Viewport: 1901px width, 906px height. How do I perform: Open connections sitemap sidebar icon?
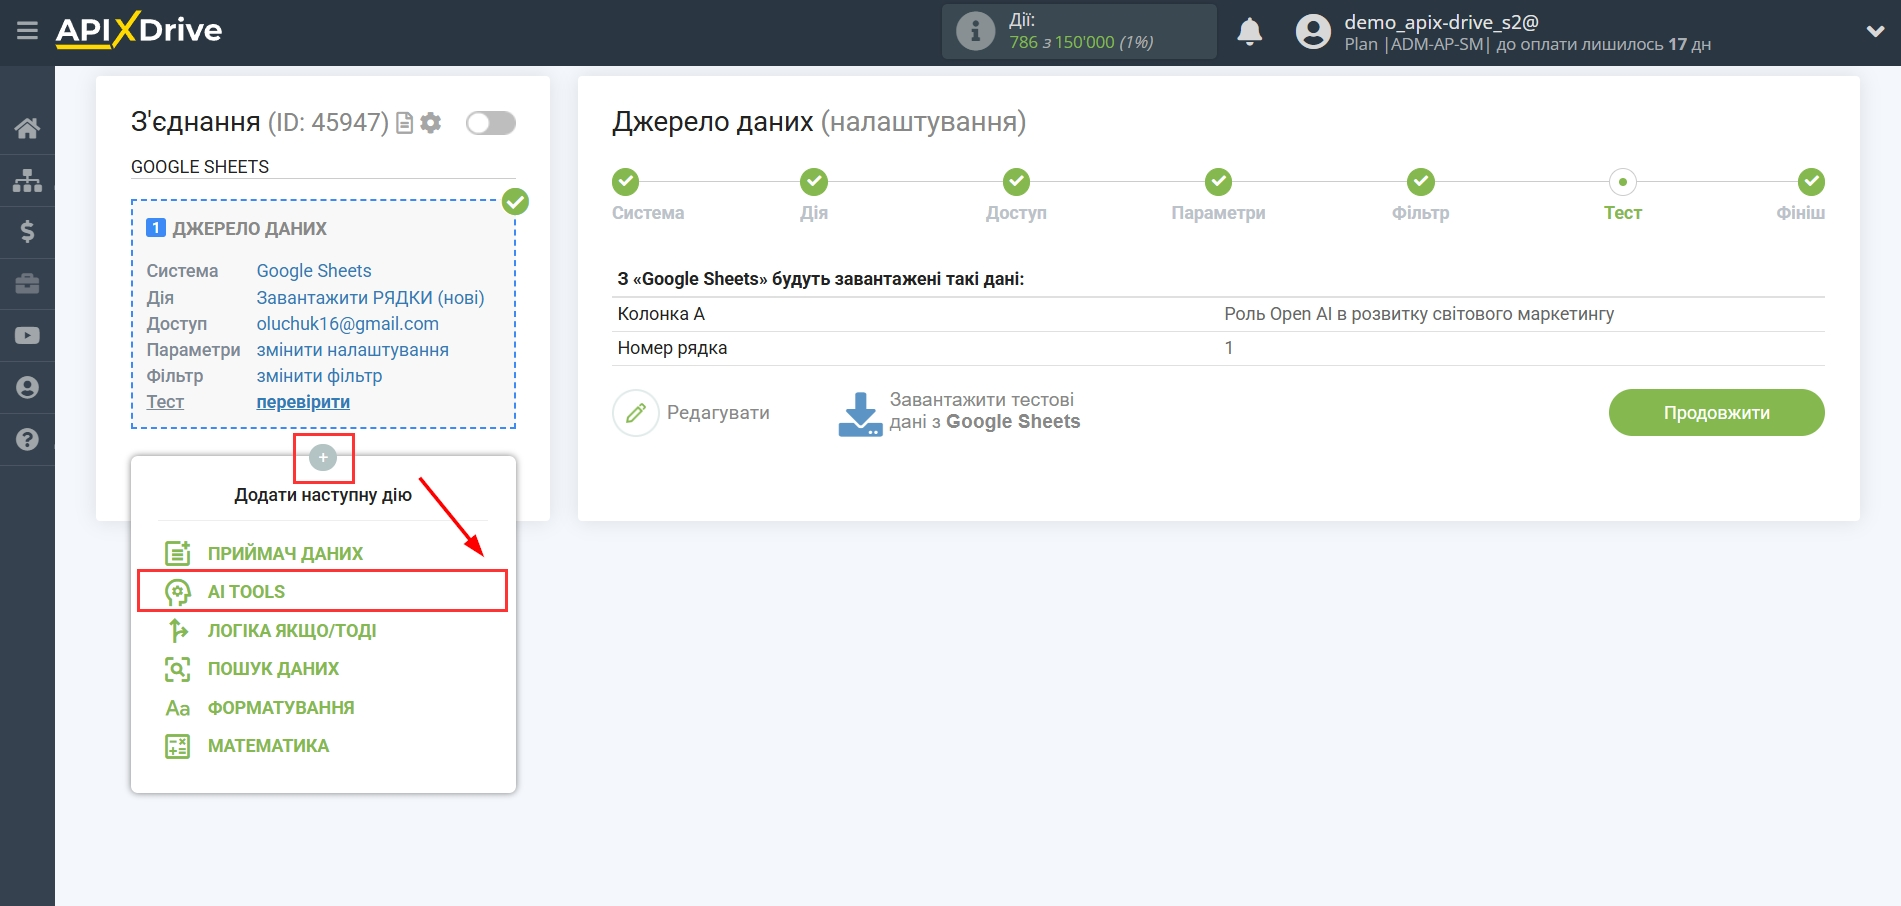tap(27, 180)
